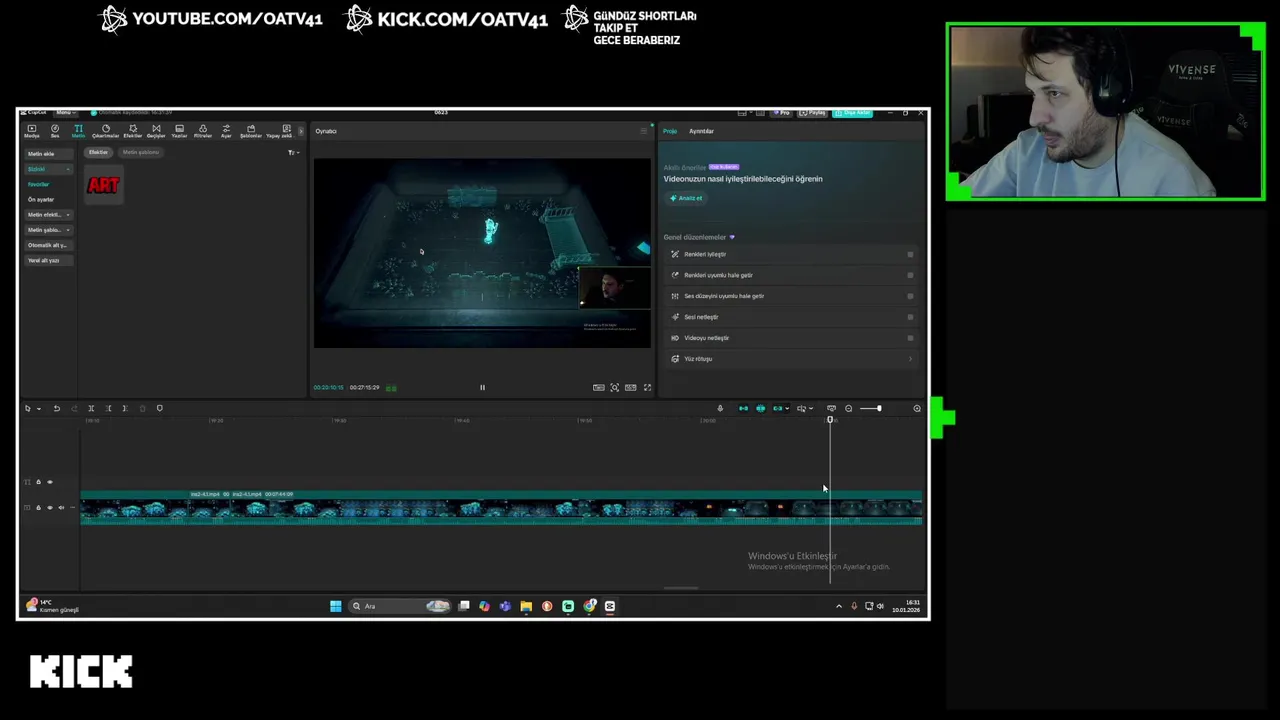Screen dimensions: 1280x720
Task: Select Ön ayarlar in the sidebar
Action: (41, 199)
